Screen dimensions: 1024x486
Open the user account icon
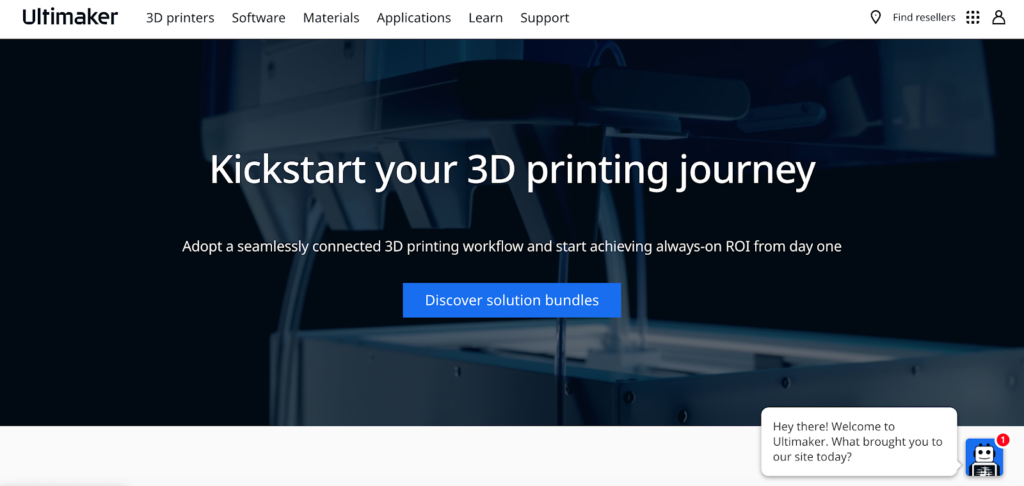pos(998,17)
